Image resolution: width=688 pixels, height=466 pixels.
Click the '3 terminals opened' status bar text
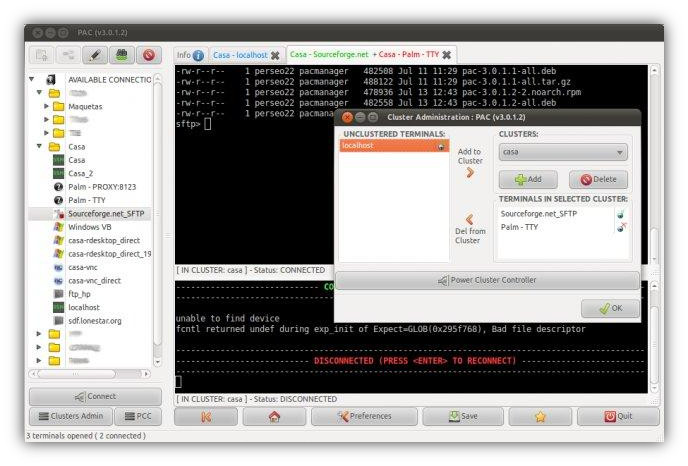tap(86, 436)
